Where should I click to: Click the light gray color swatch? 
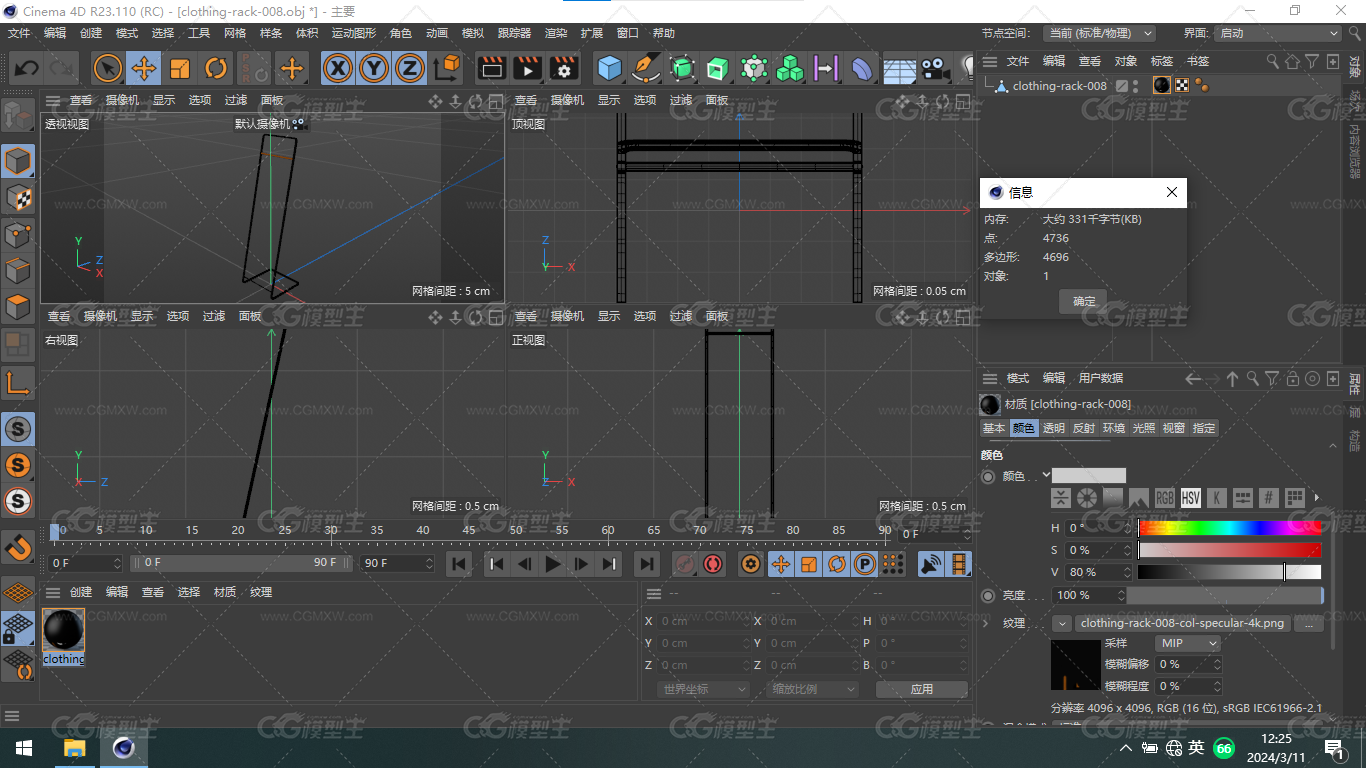1089,476
